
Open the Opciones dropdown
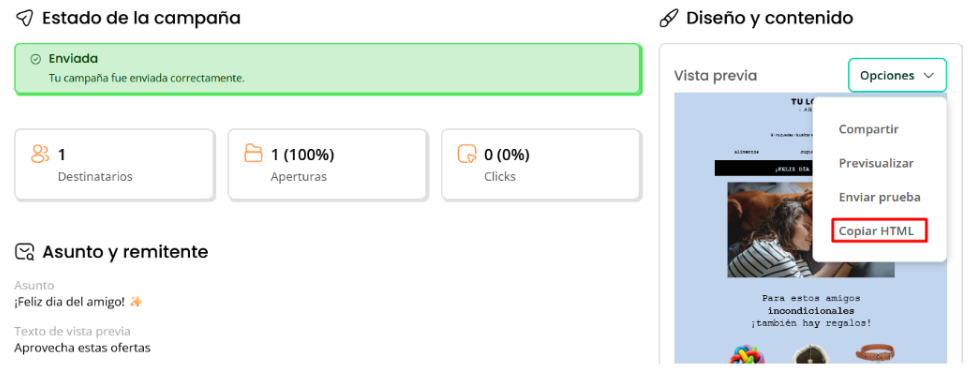[x=897, y=76]
